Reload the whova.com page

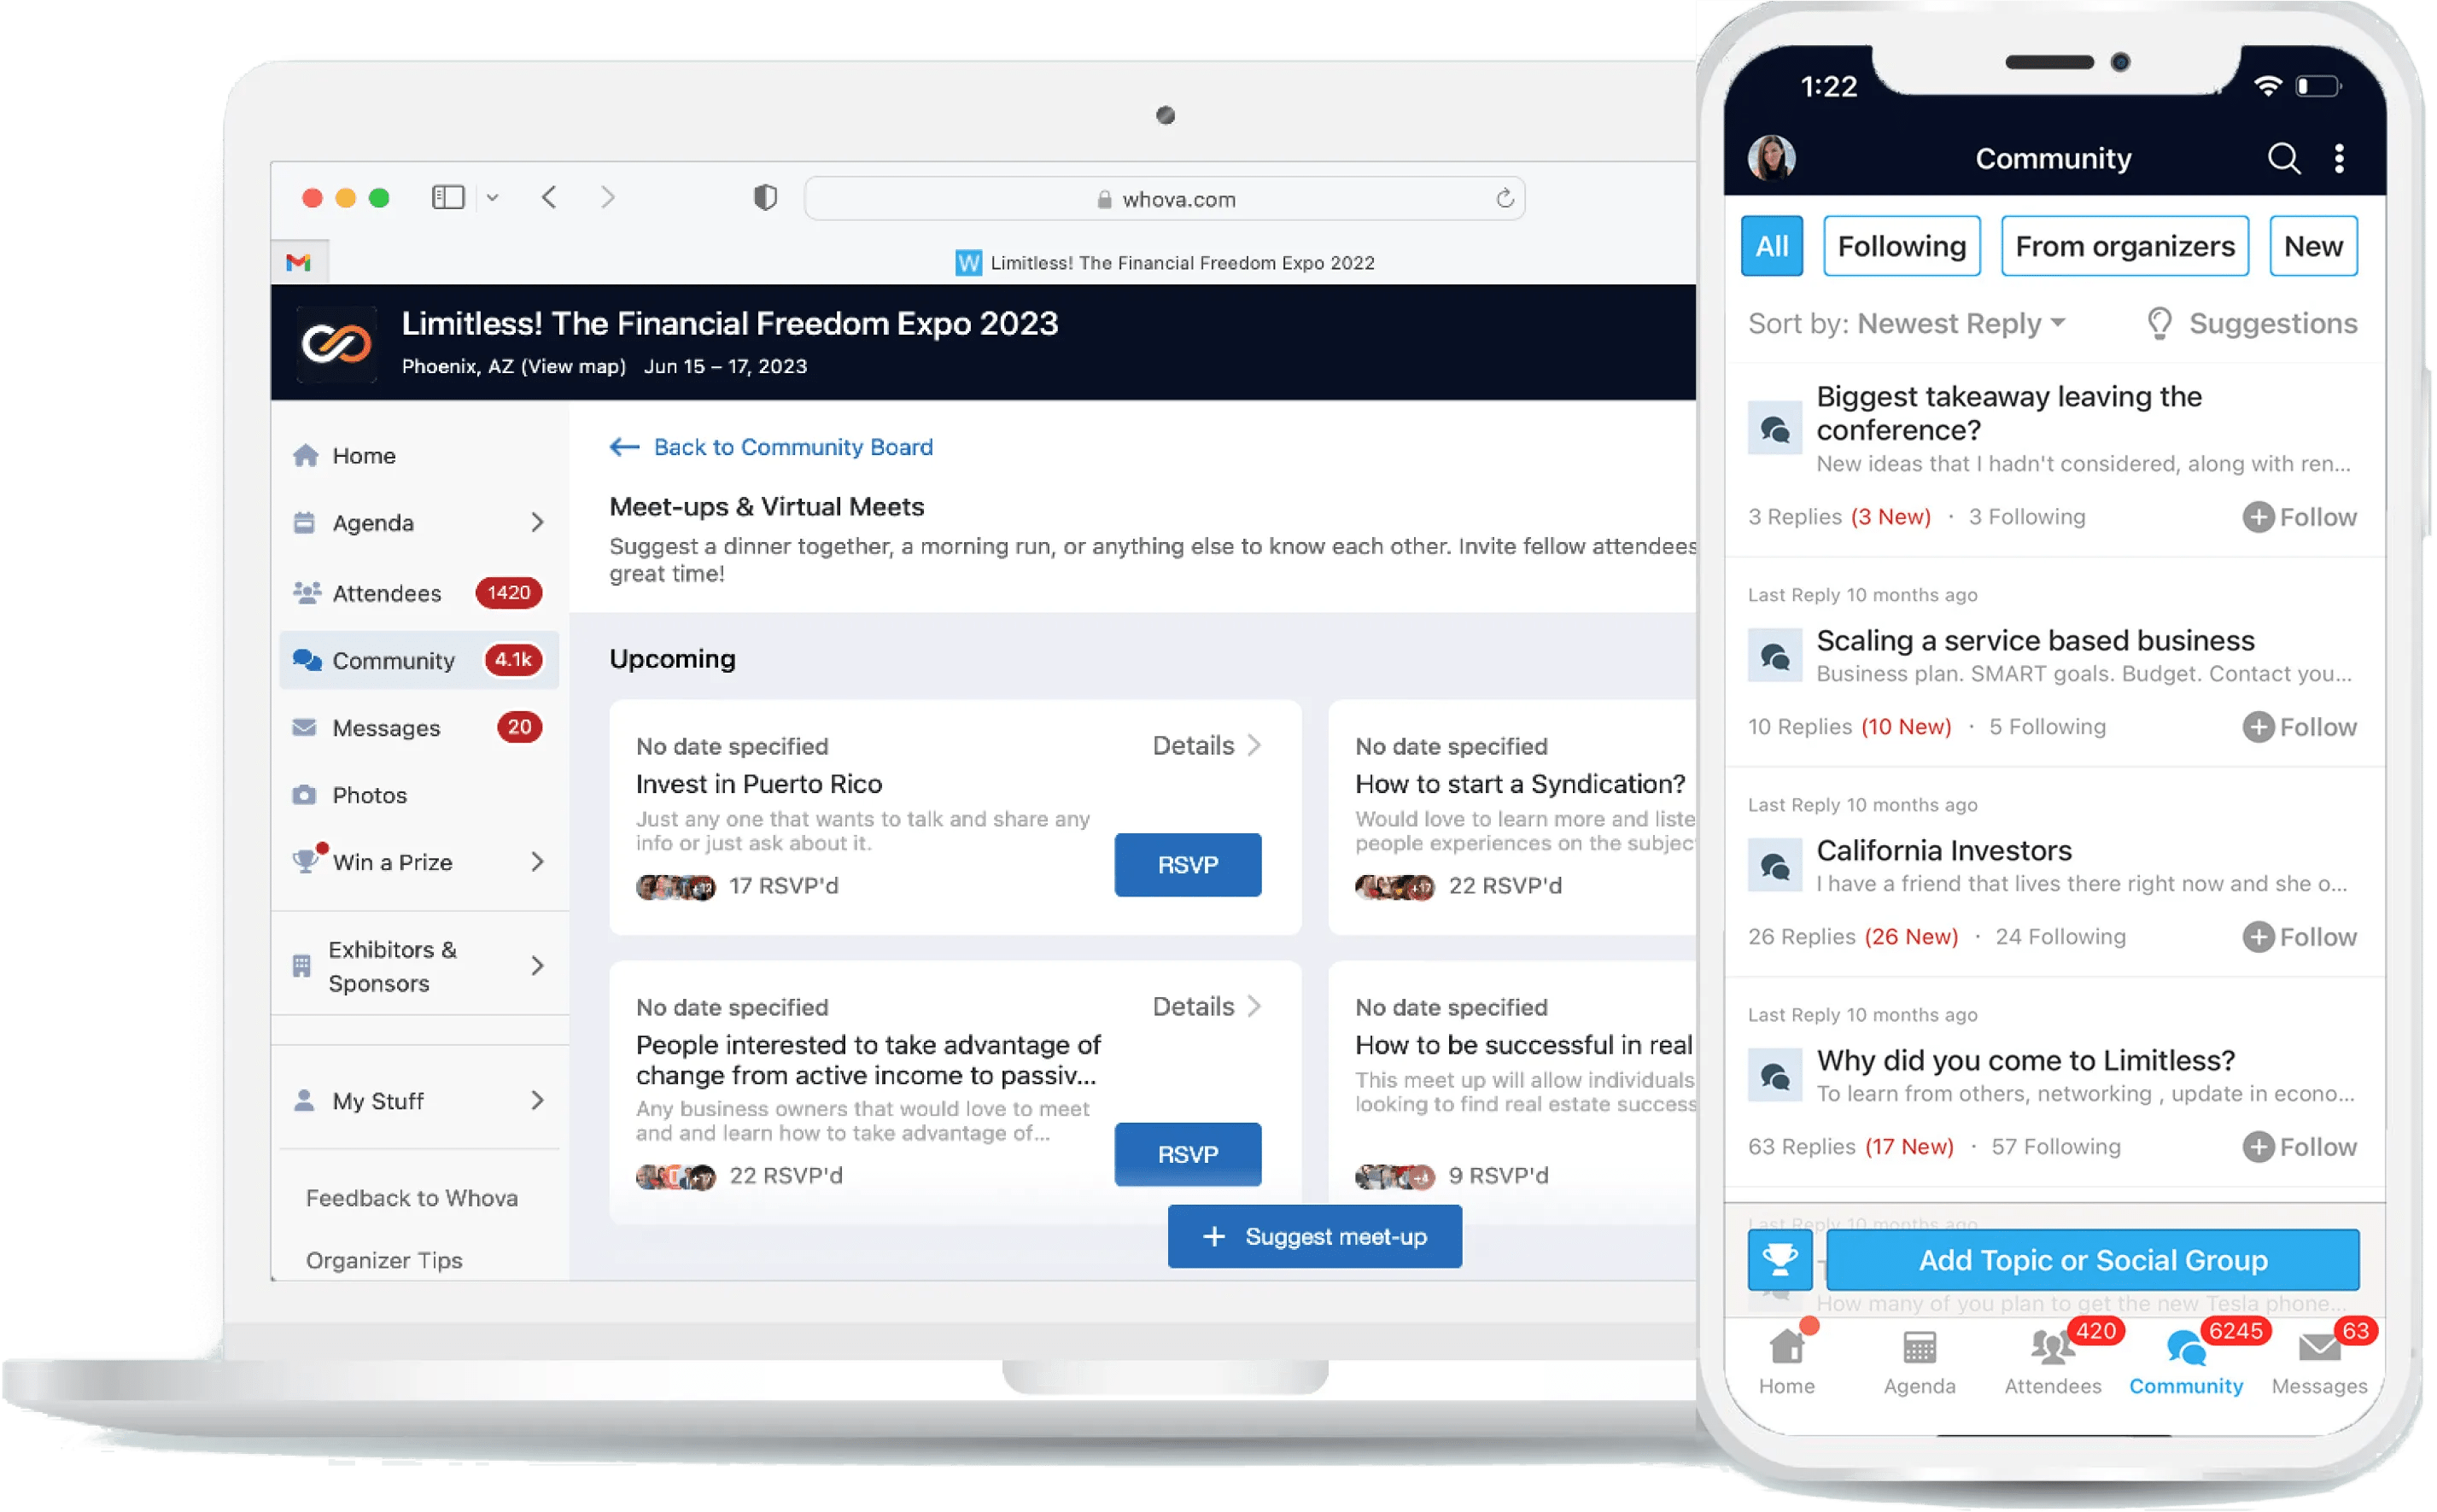click(x=1504, y=198)
